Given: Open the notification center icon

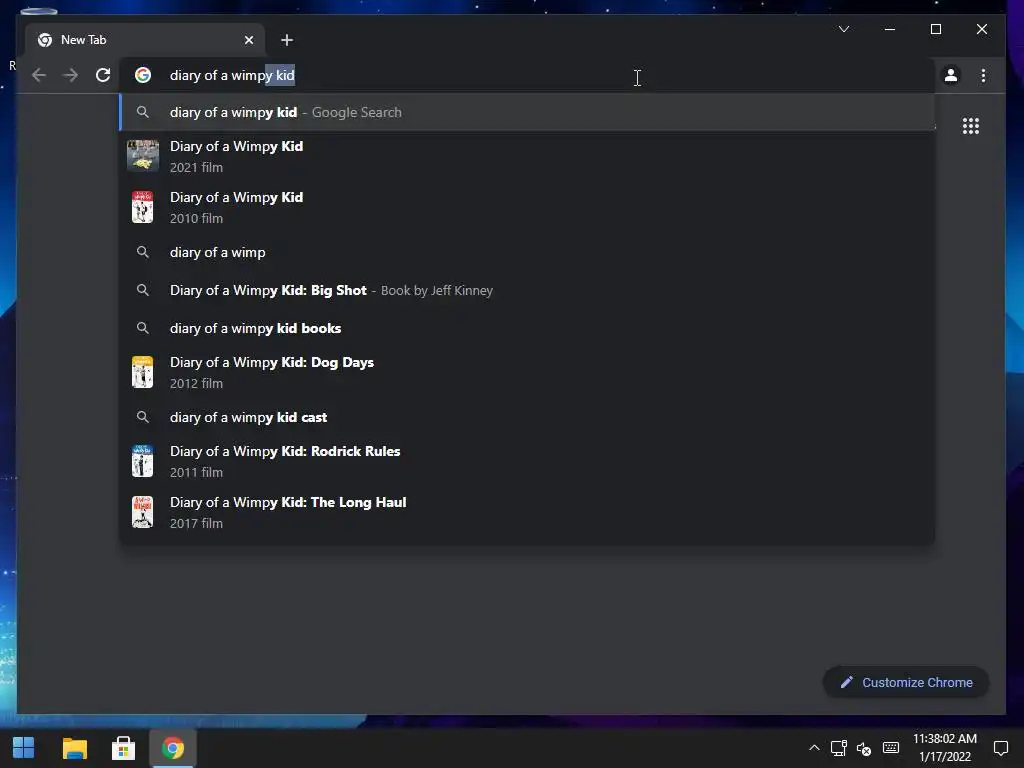Looking at the screenshot, I should pos(1000,748).
